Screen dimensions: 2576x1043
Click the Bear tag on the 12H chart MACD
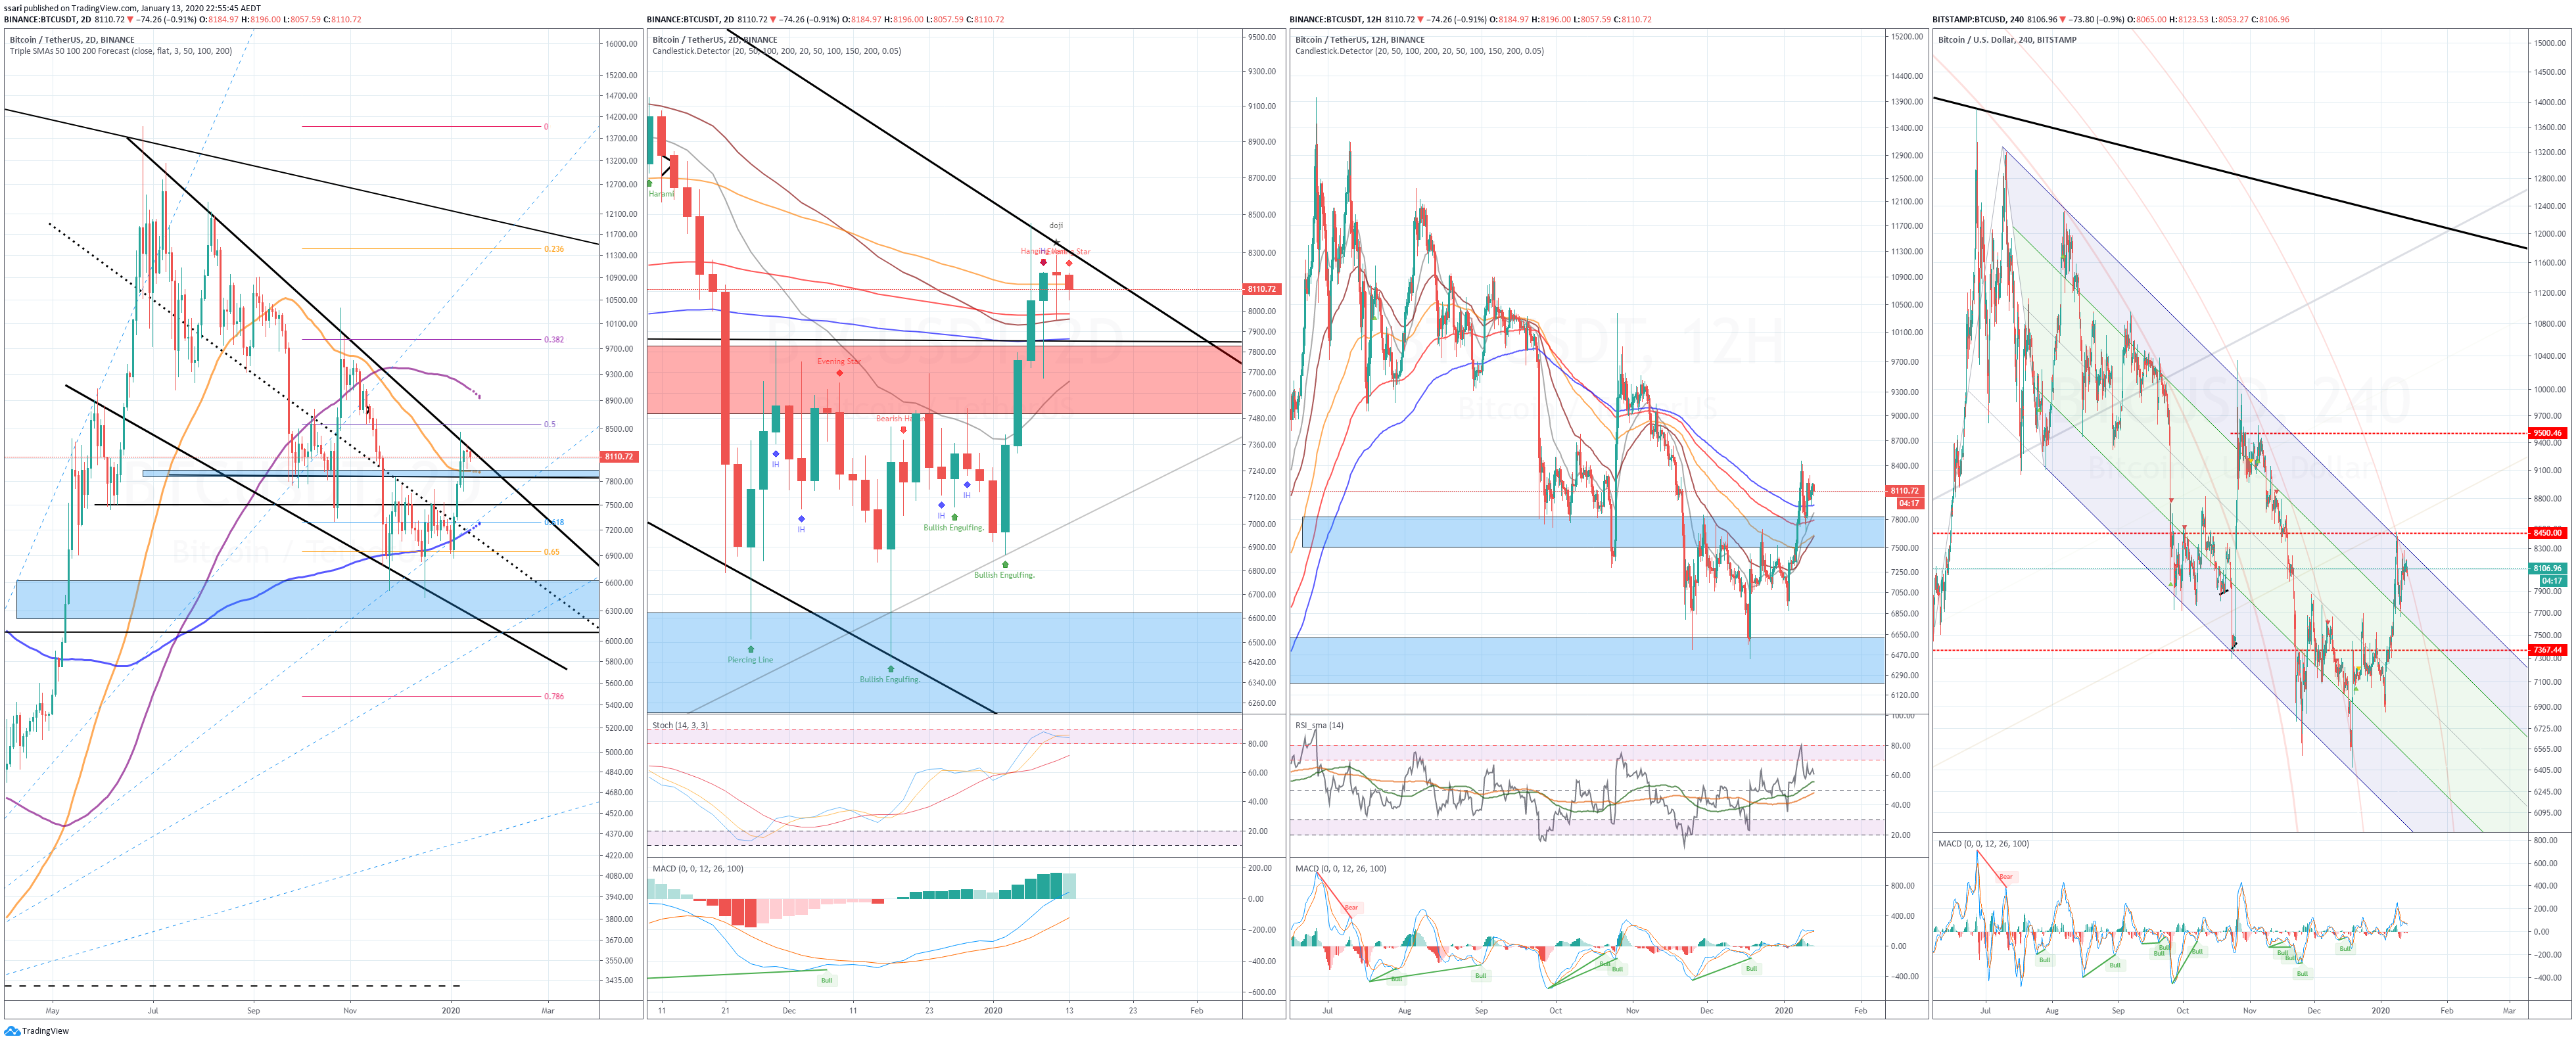click(x=1351, y=908)
